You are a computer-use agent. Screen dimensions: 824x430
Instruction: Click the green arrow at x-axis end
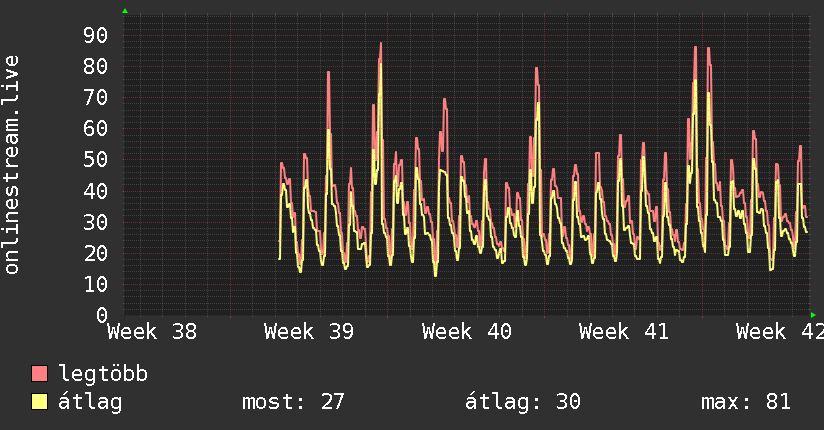(813, 315)
